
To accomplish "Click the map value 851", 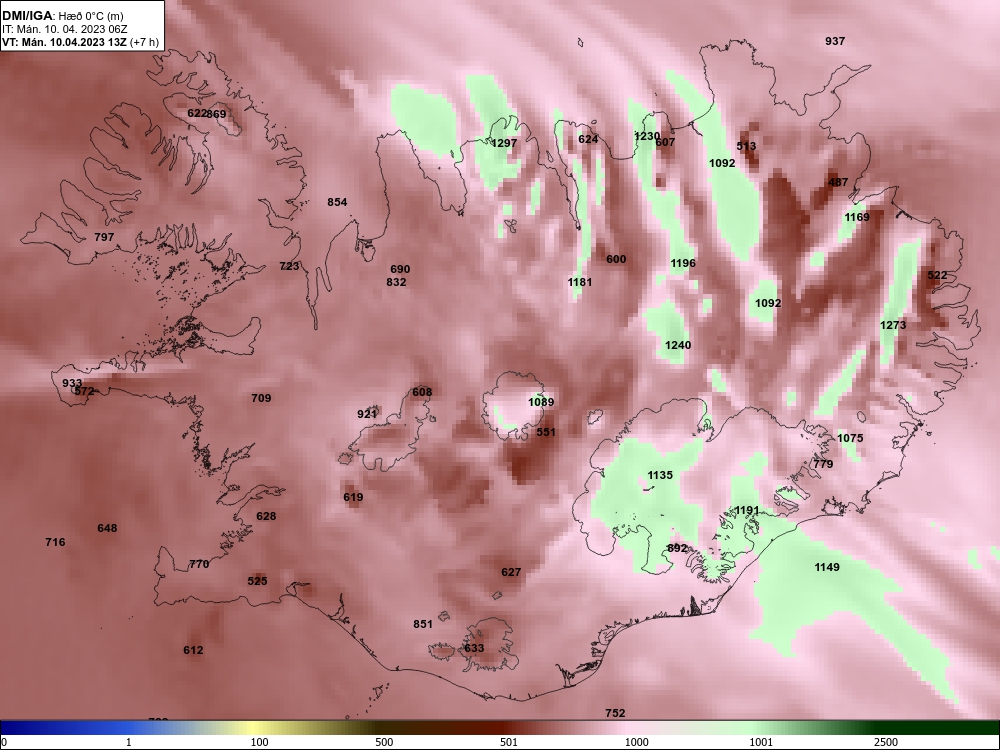I will pyautogui.click(x=423, y=624).
